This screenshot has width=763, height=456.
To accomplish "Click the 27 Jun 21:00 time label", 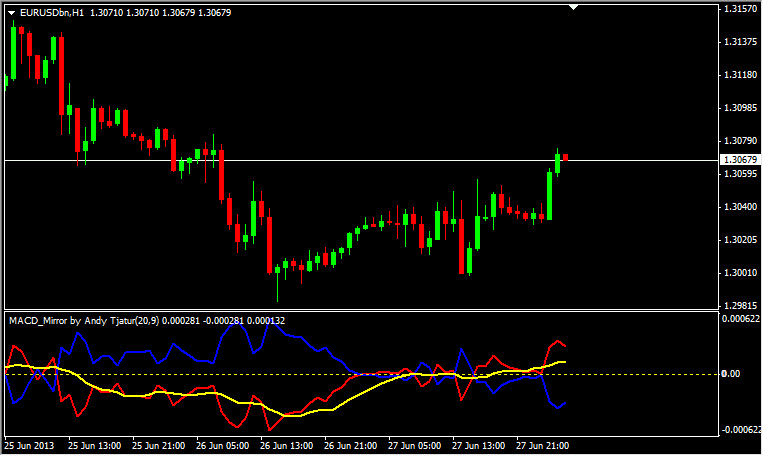I will pyautogui.click(x=542, y=446).
